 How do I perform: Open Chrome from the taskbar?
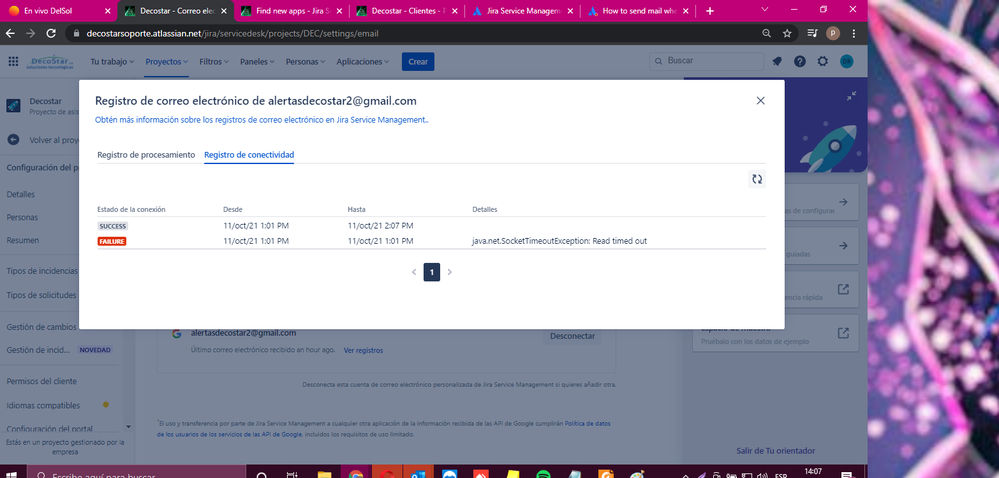click(356, 474)
